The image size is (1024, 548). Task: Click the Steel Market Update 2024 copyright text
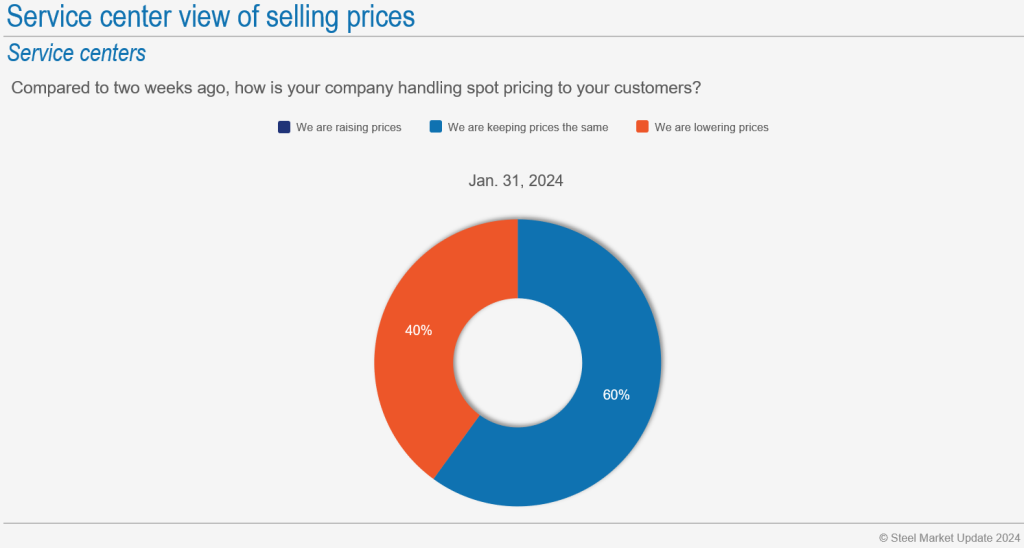(946, 537)
